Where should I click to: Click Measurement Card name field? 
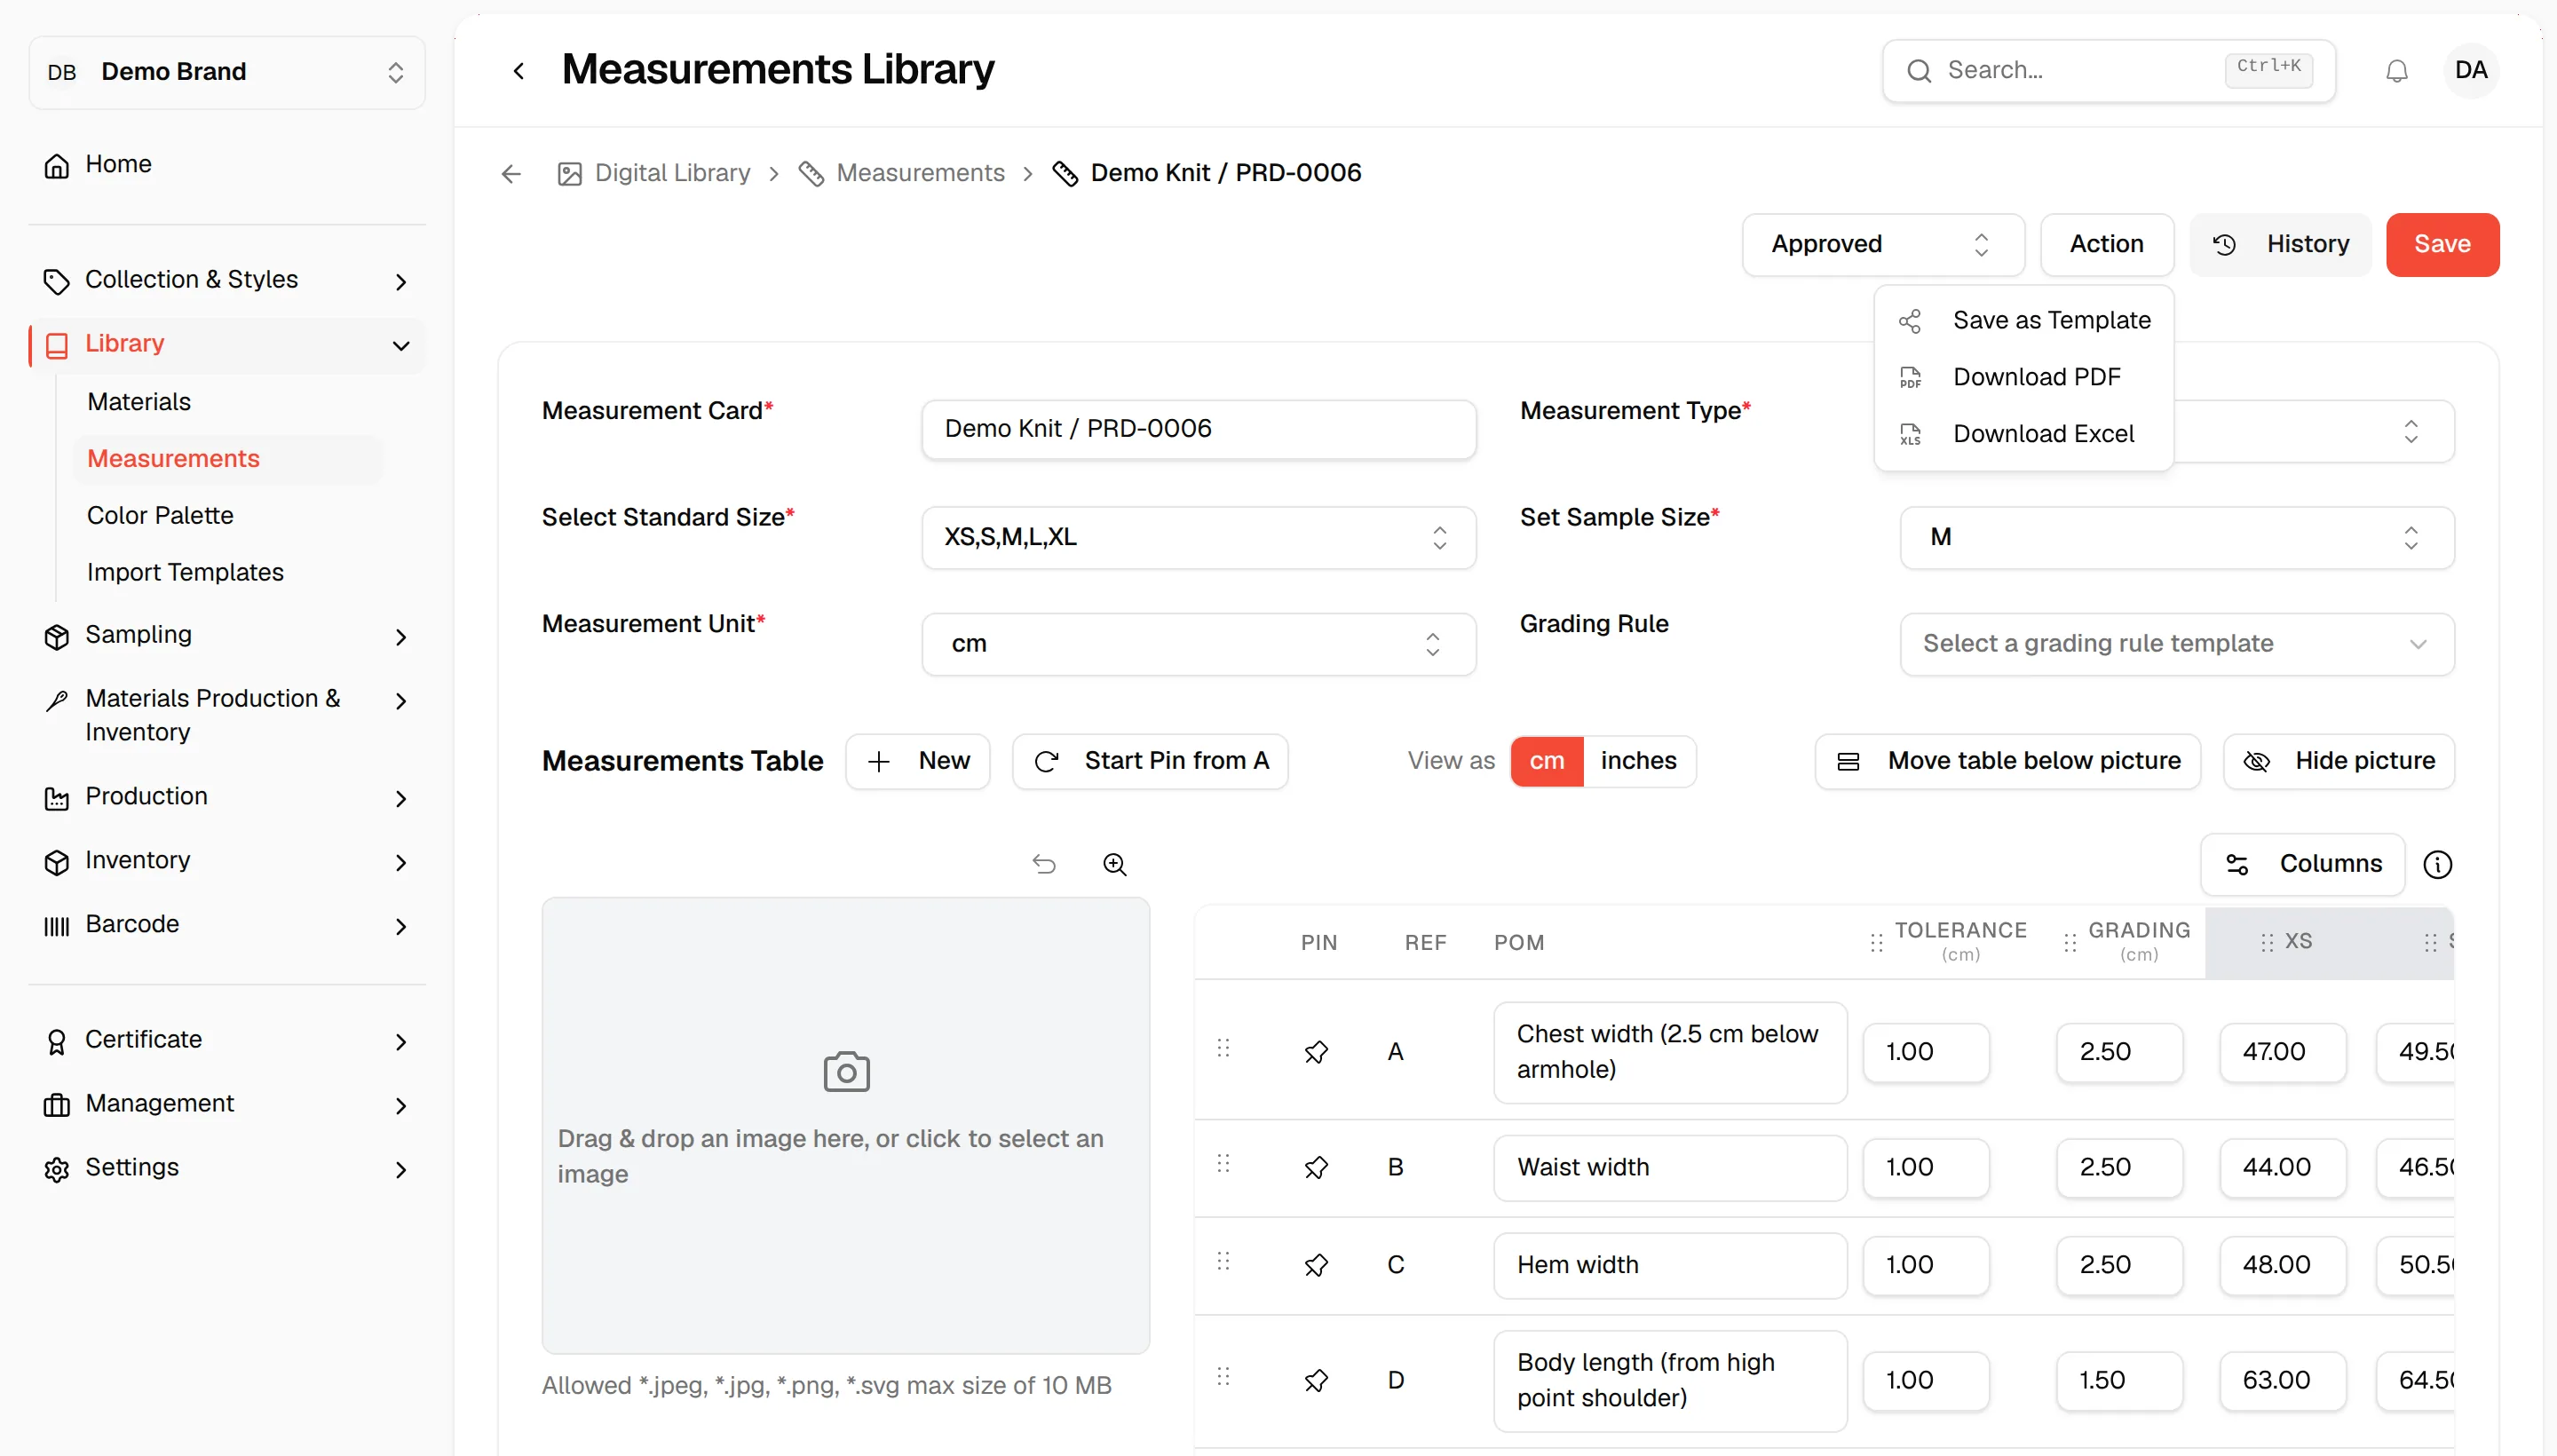[1198, 429]
